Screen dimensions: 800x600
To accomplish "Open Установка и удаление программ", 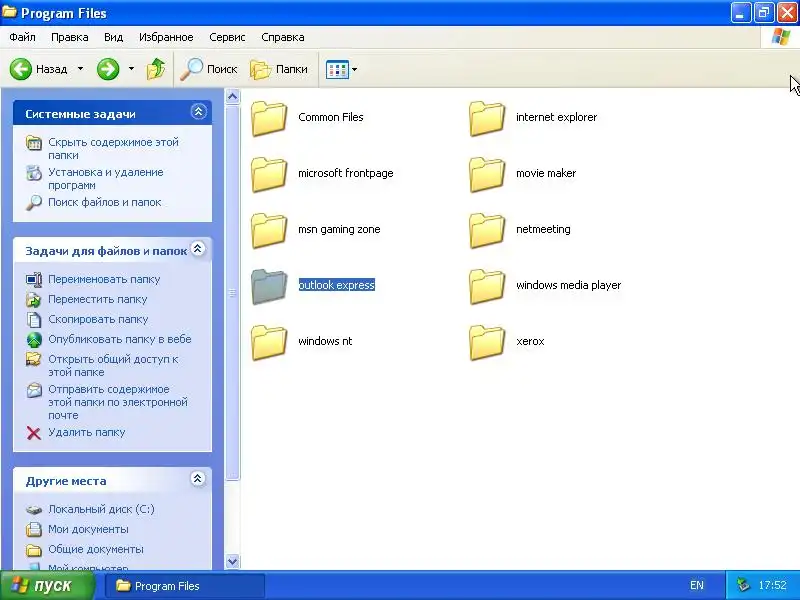I will [106, 179].
